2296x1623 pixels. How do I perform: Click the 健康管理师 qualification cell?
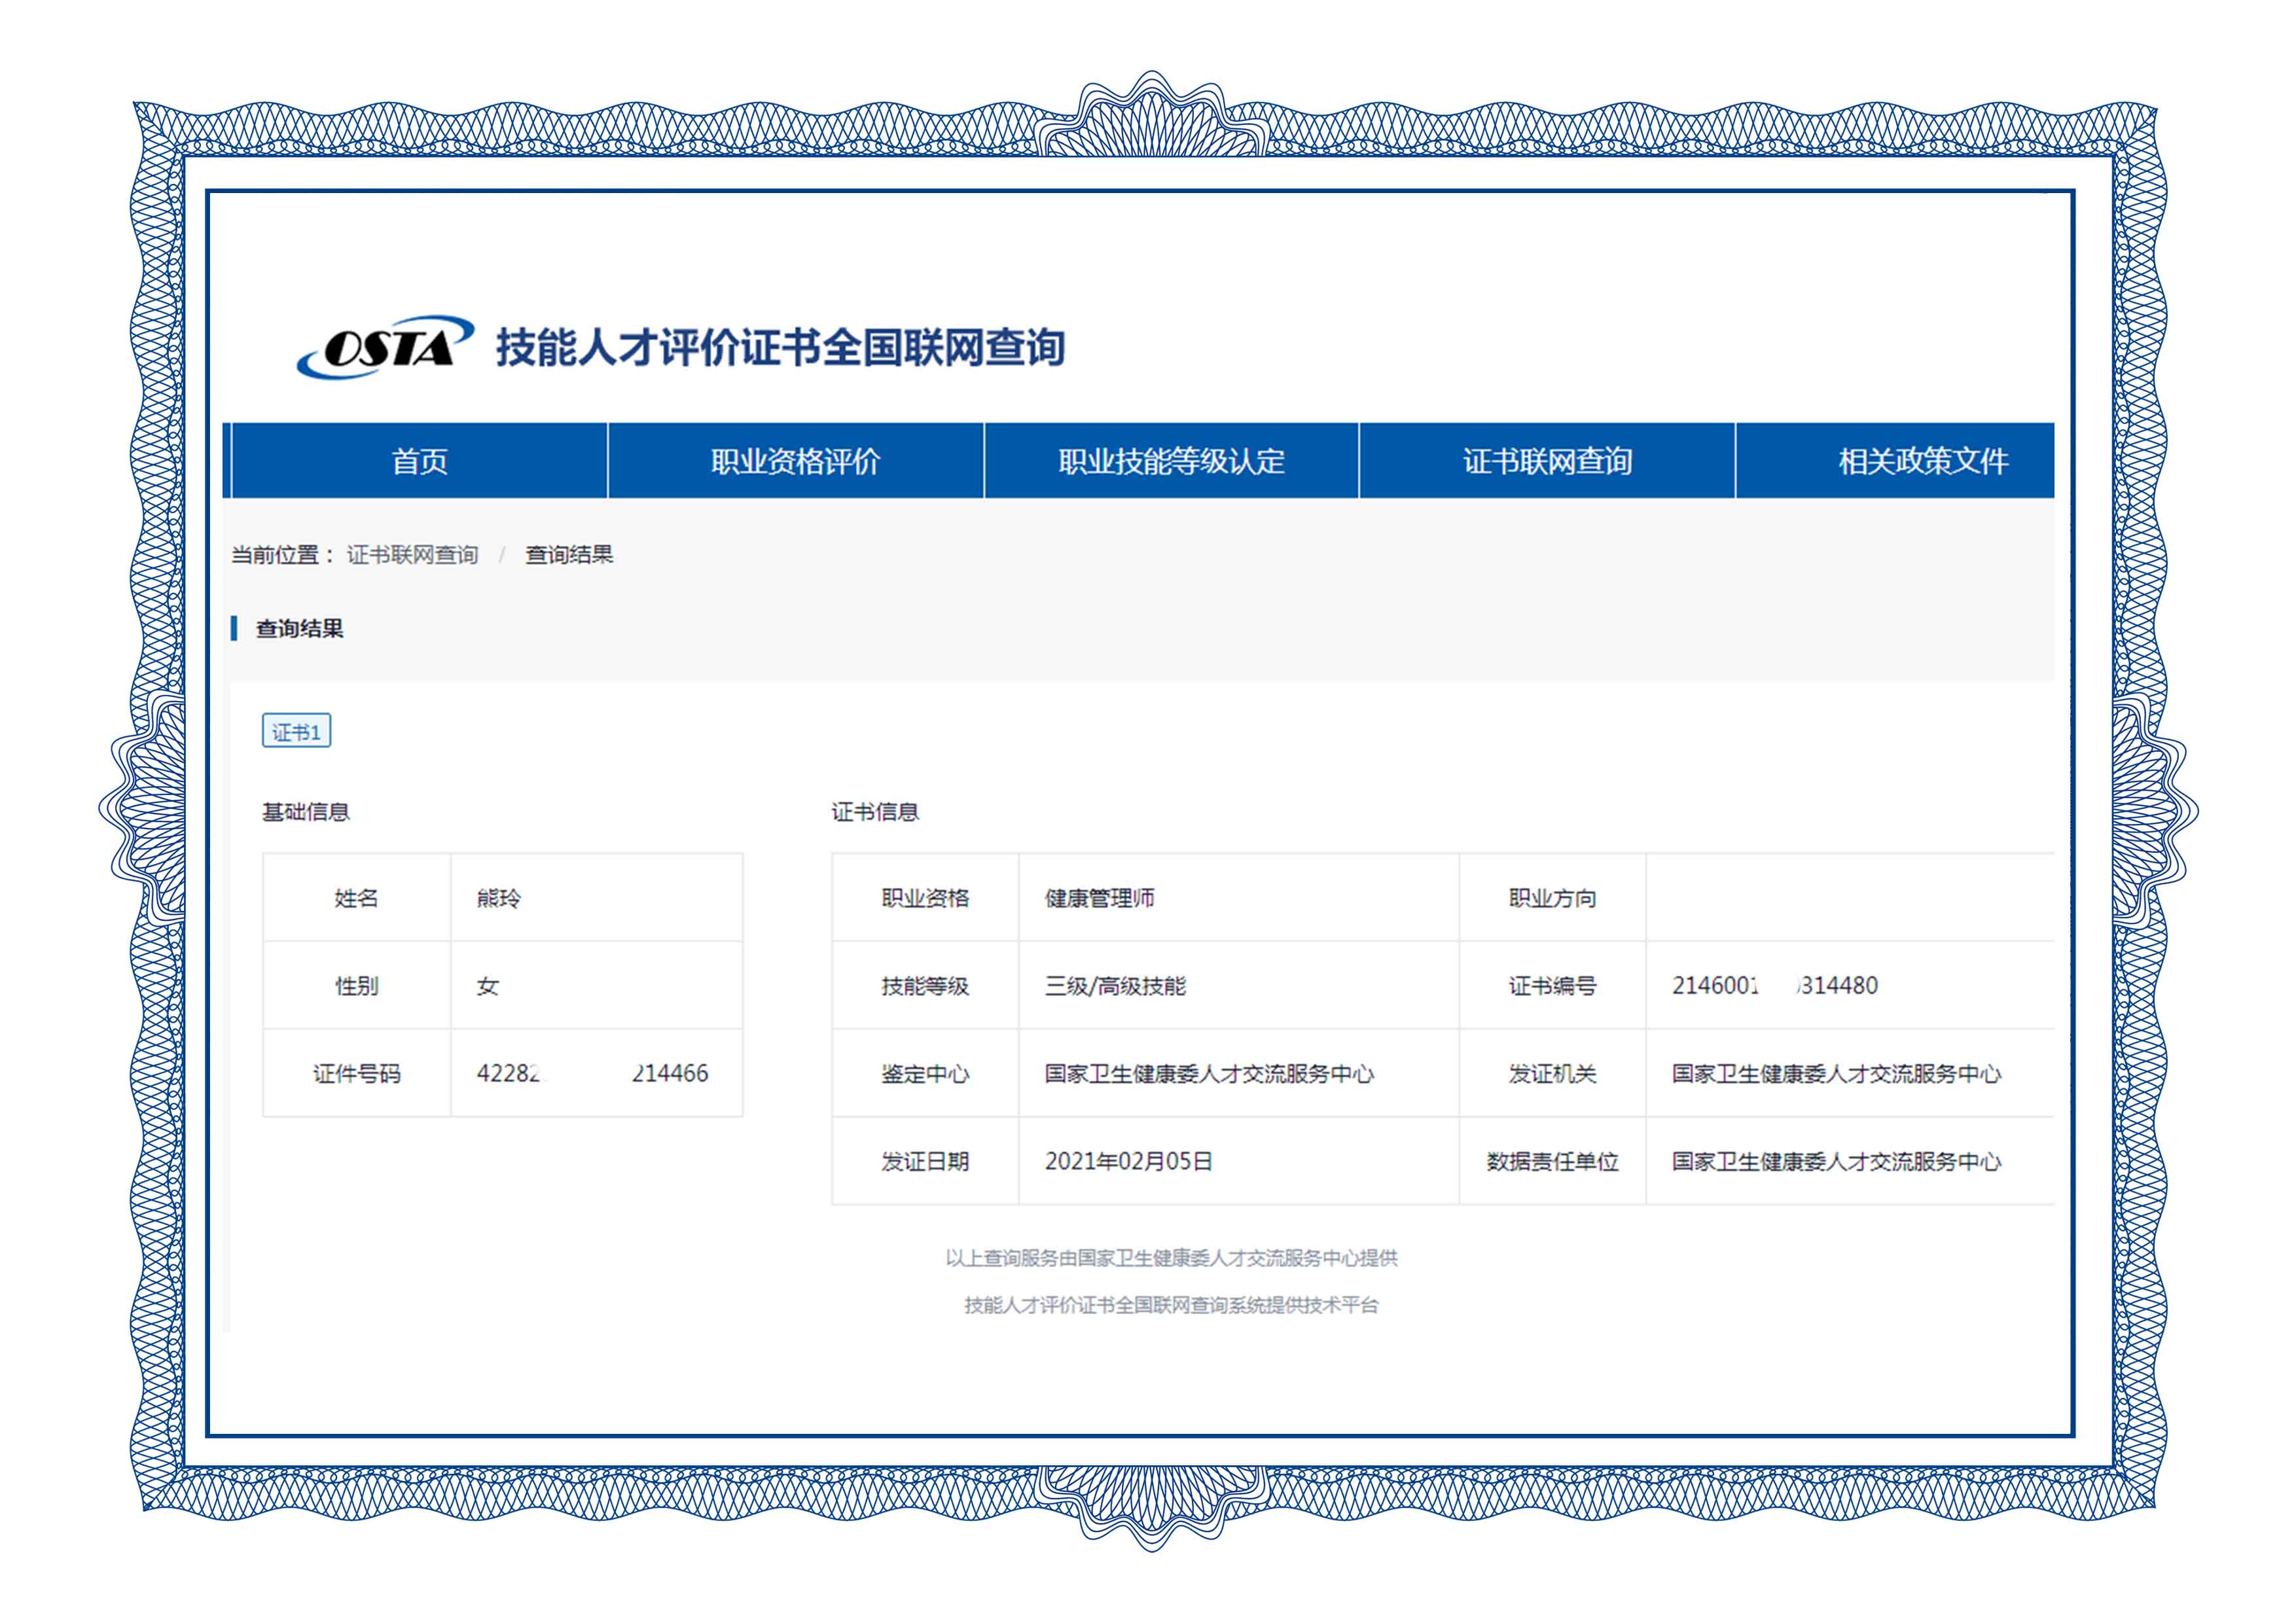1099,898
